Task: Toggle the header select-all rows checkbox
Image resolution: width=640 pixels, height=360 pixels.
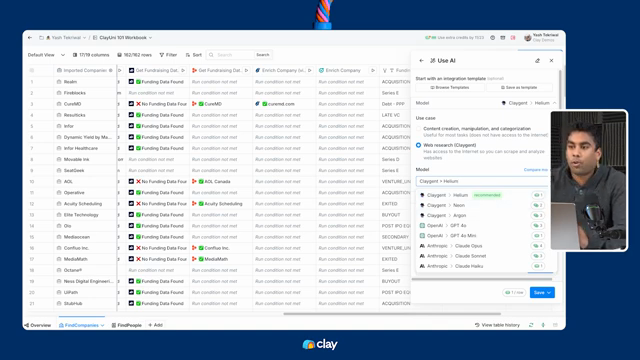Action: point(32,70)
